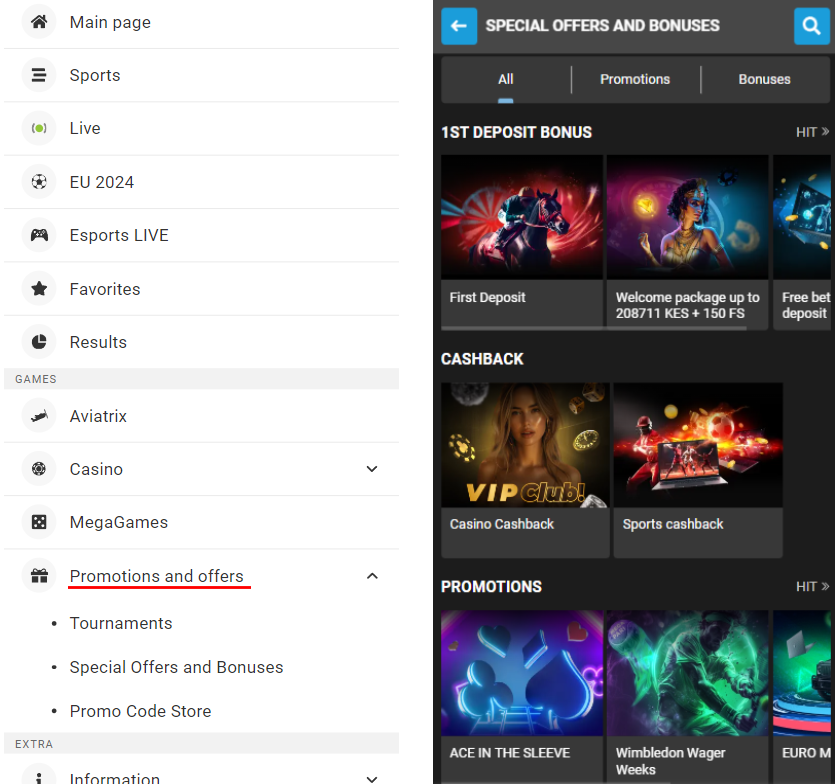Switch to the Bonuses tab
Image resolution: width=835 pixels, height=784 pixels.
[x=764, y=79]
